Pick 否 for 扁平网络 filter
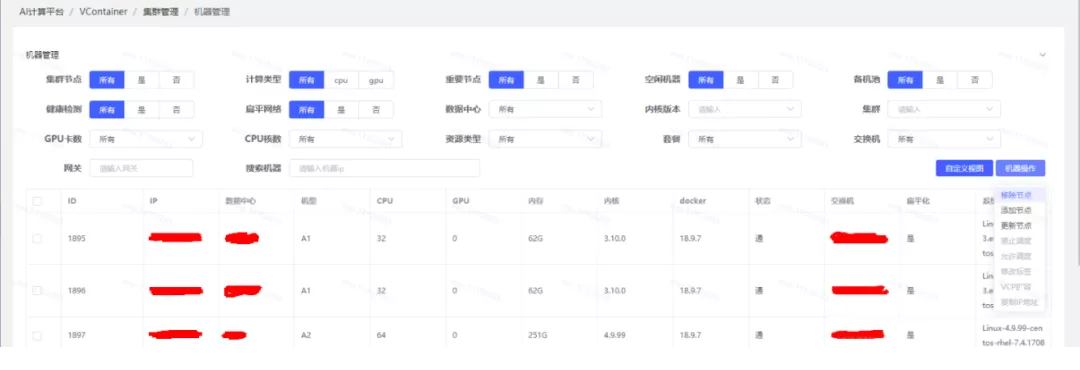 376,110
